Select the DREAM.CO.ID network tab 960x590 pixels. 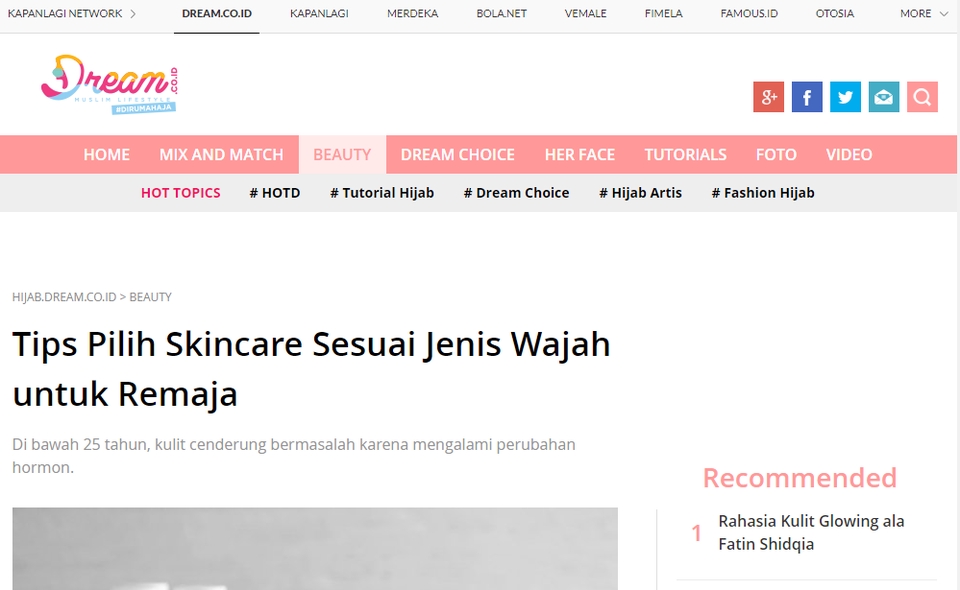(217, 13)
